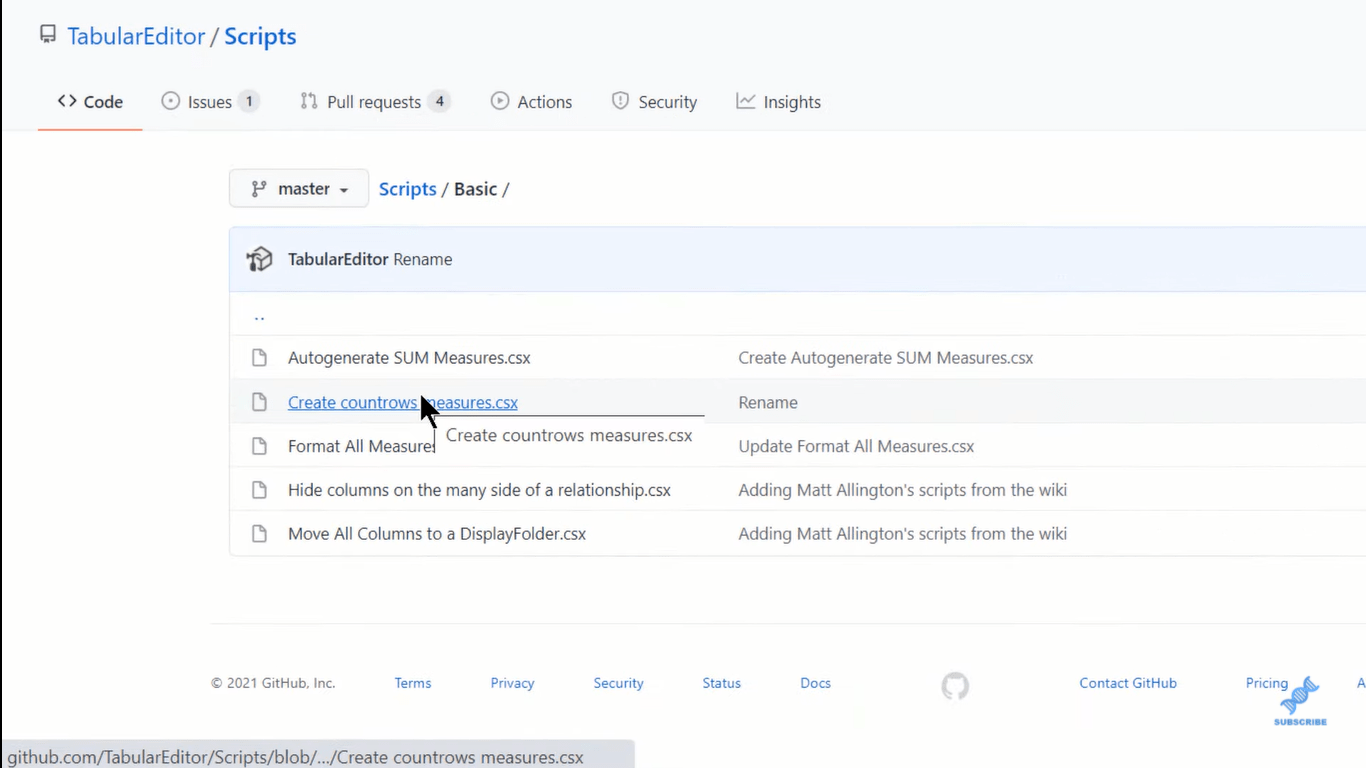Open commit Create Autogenerate SUM Measures.csx

886,358
